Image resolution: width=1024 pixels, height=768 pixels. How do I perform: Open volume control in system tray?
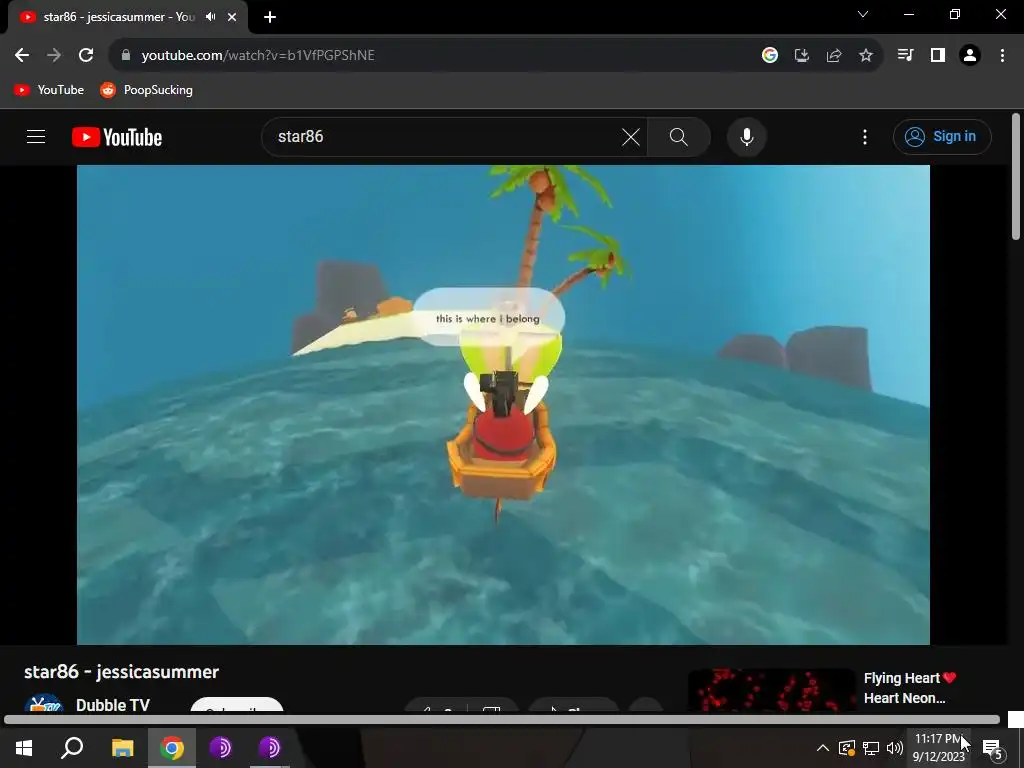[895, 748]
